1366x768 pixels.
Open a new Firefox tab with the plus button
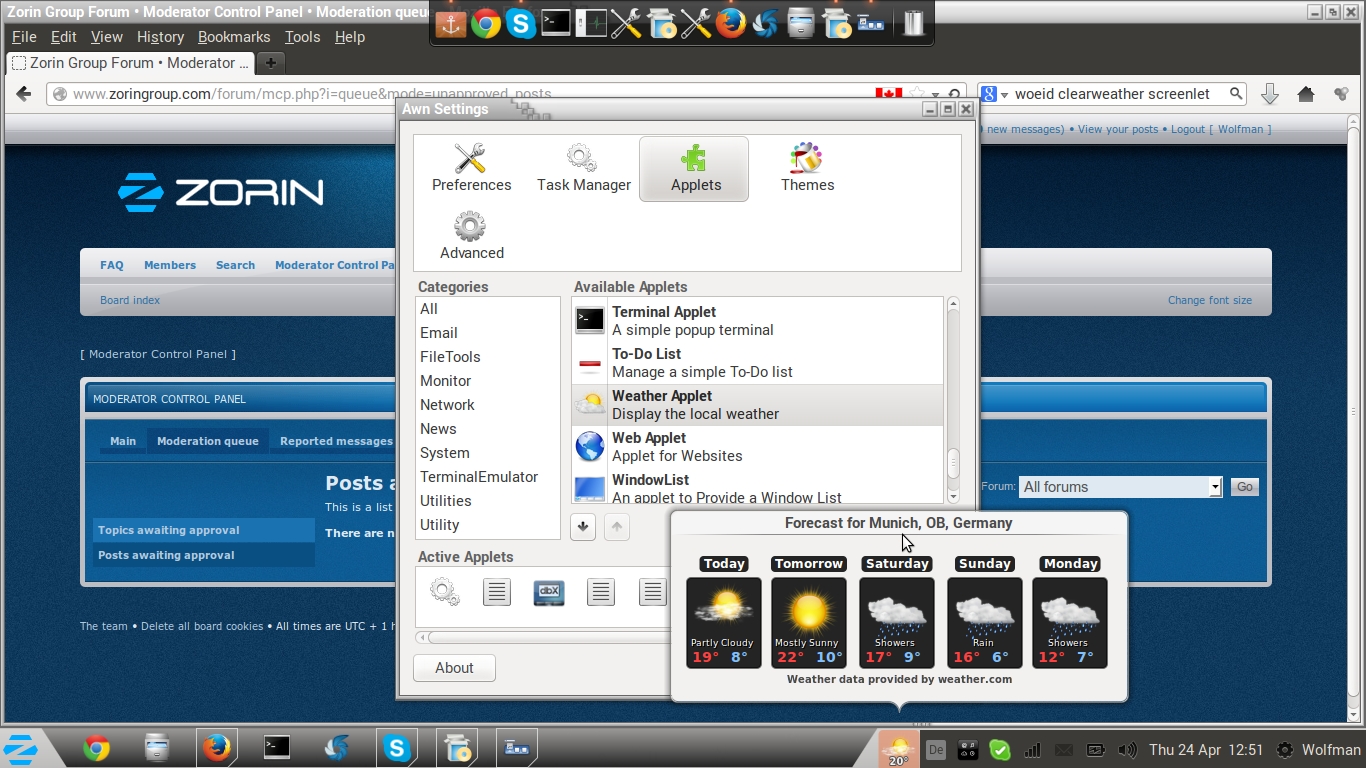coord(270,63)
